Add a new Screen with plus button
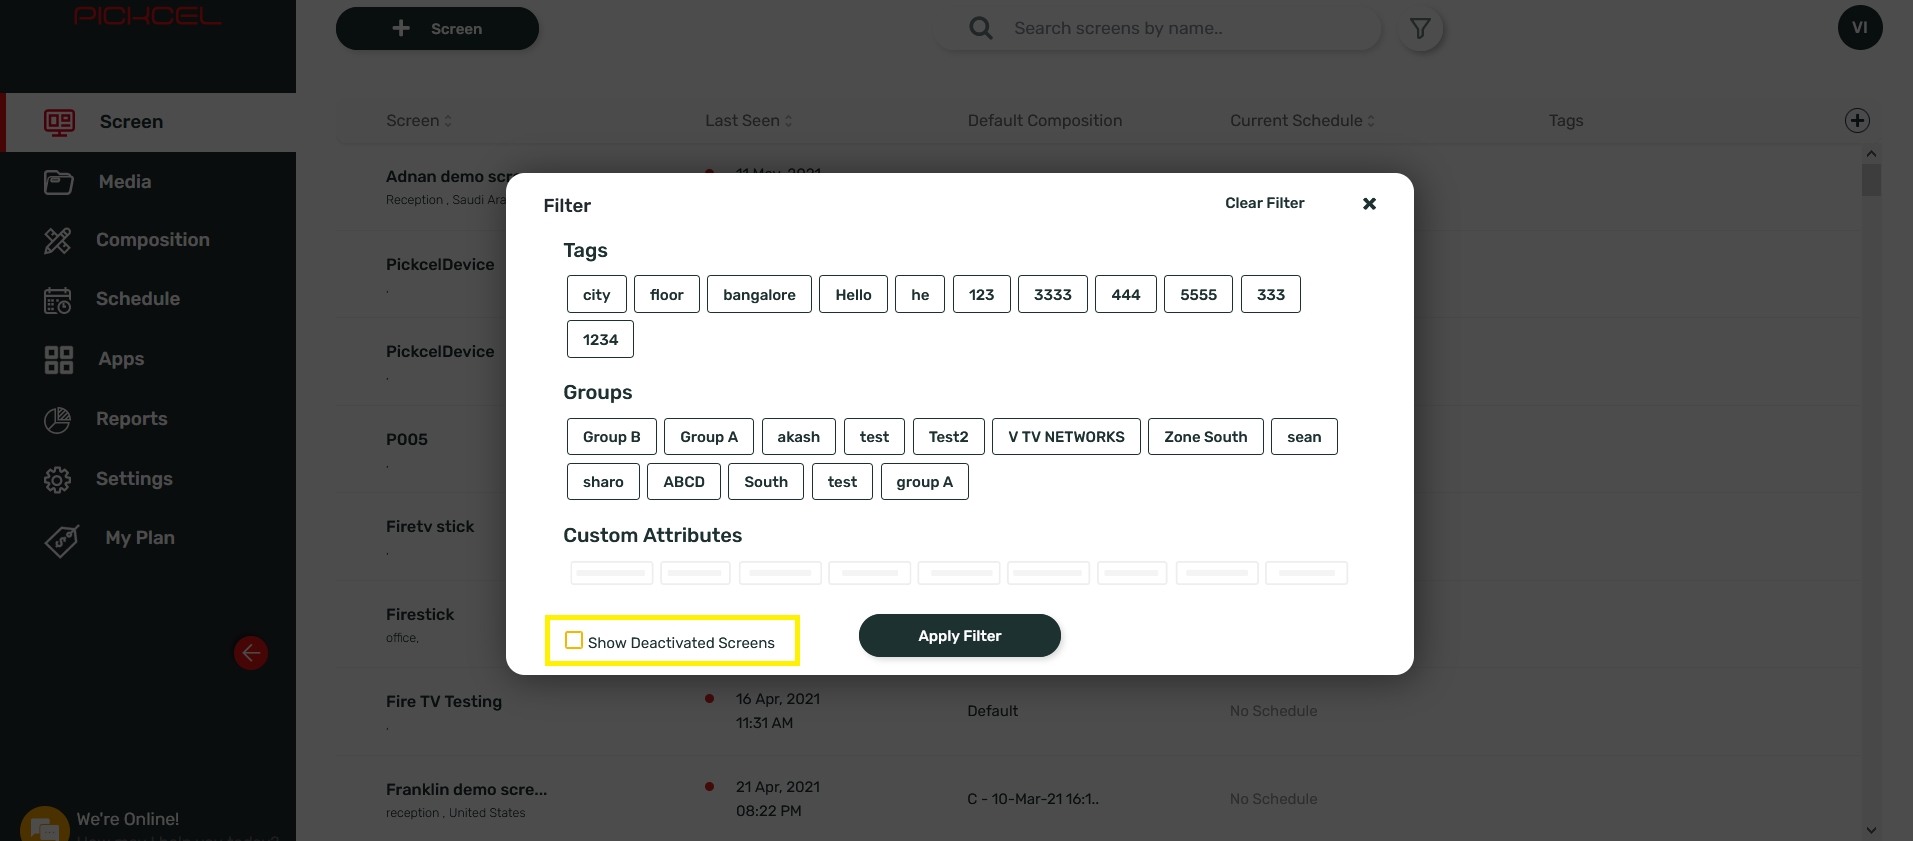 tap(437, 28)
